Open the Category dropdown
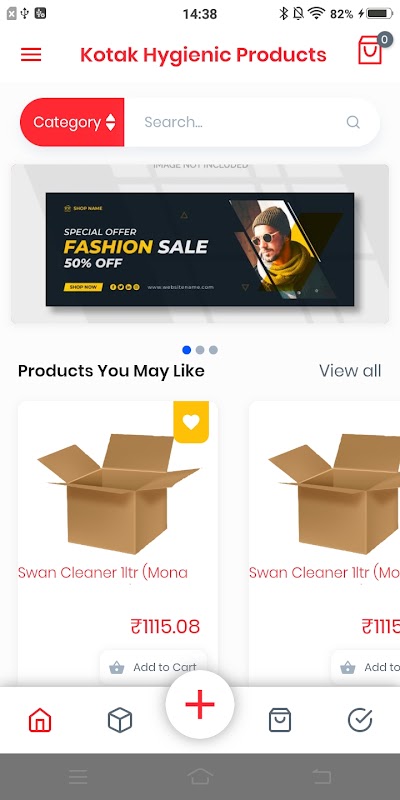The height and width of the screenshot is (800, 400). pyautogui.click(x=72, y=122)
